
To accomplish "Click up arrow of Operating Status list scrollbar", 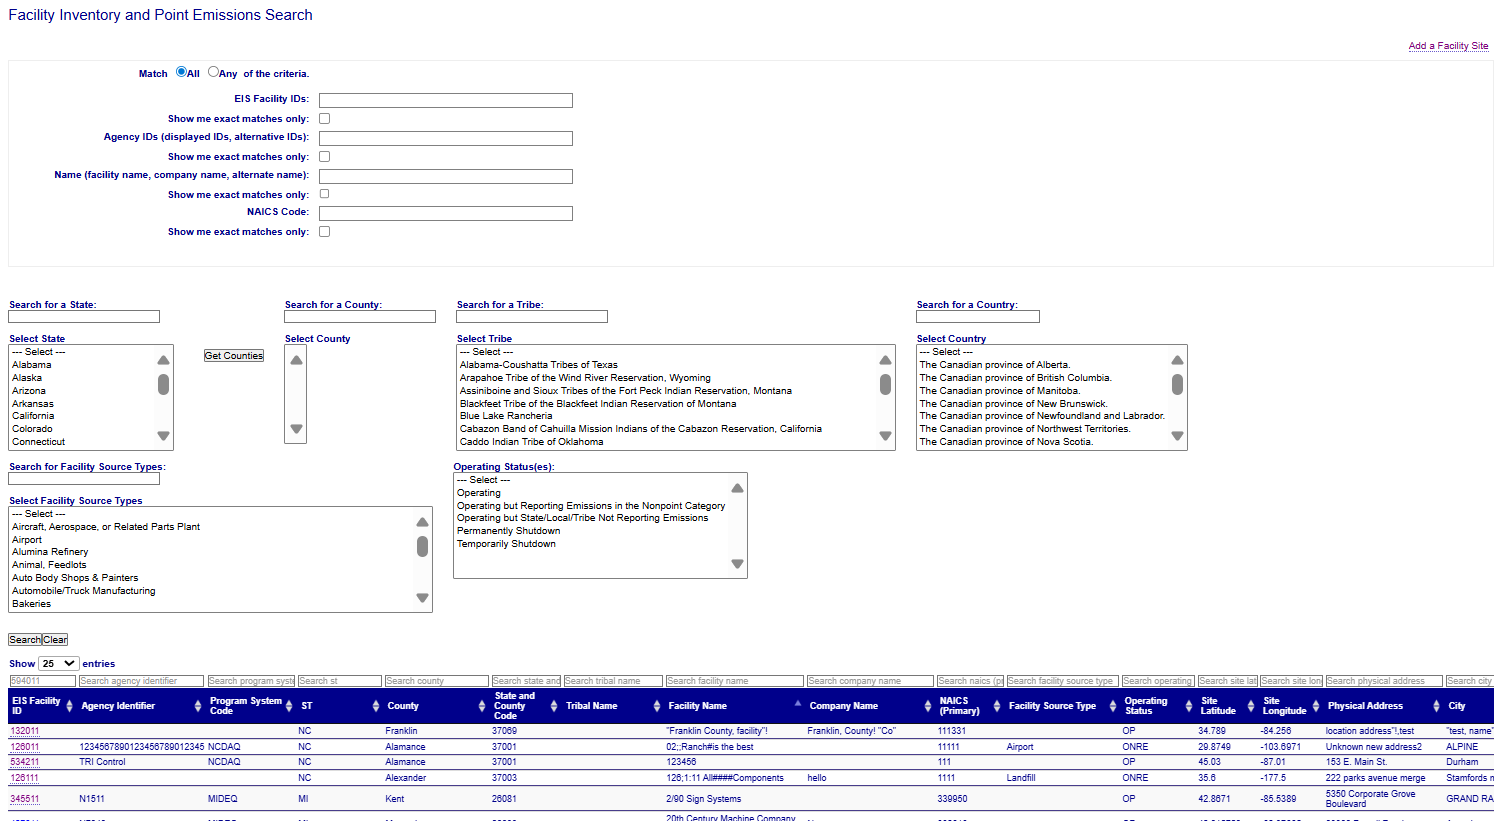I will pyautogui.click(x=737, y=488).
